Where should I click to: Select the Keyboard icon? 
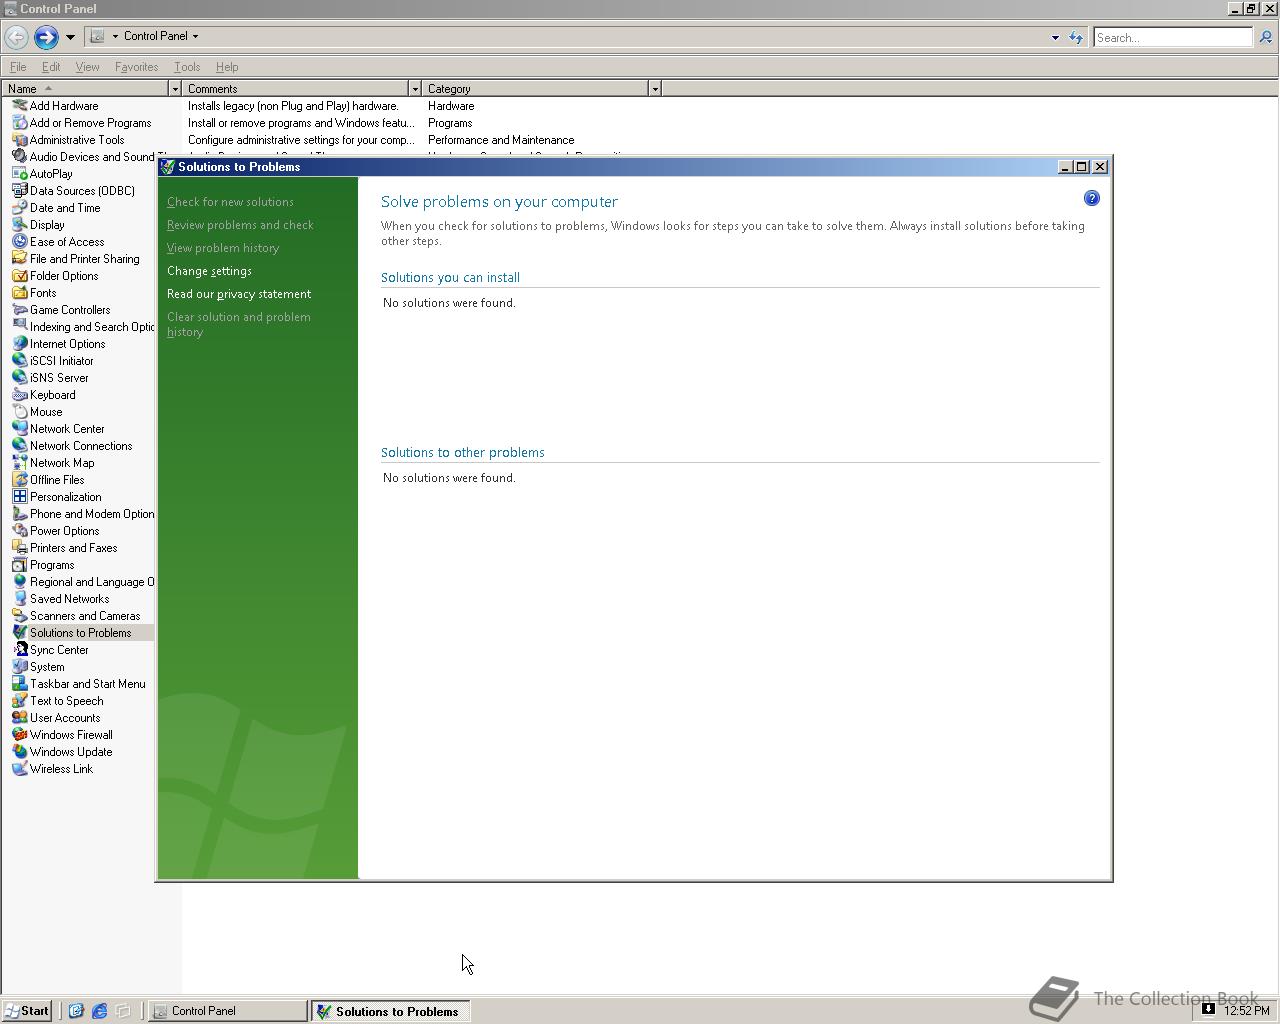tap(20, 395)
